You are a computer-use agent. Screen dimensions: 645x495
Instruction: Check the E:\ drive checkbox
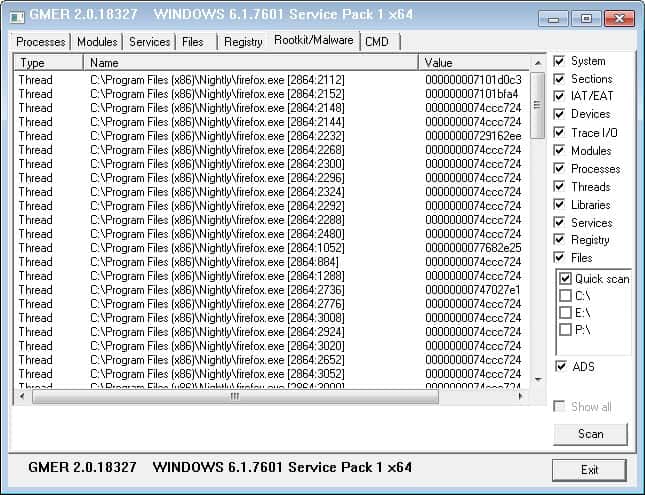click(566, 313)
